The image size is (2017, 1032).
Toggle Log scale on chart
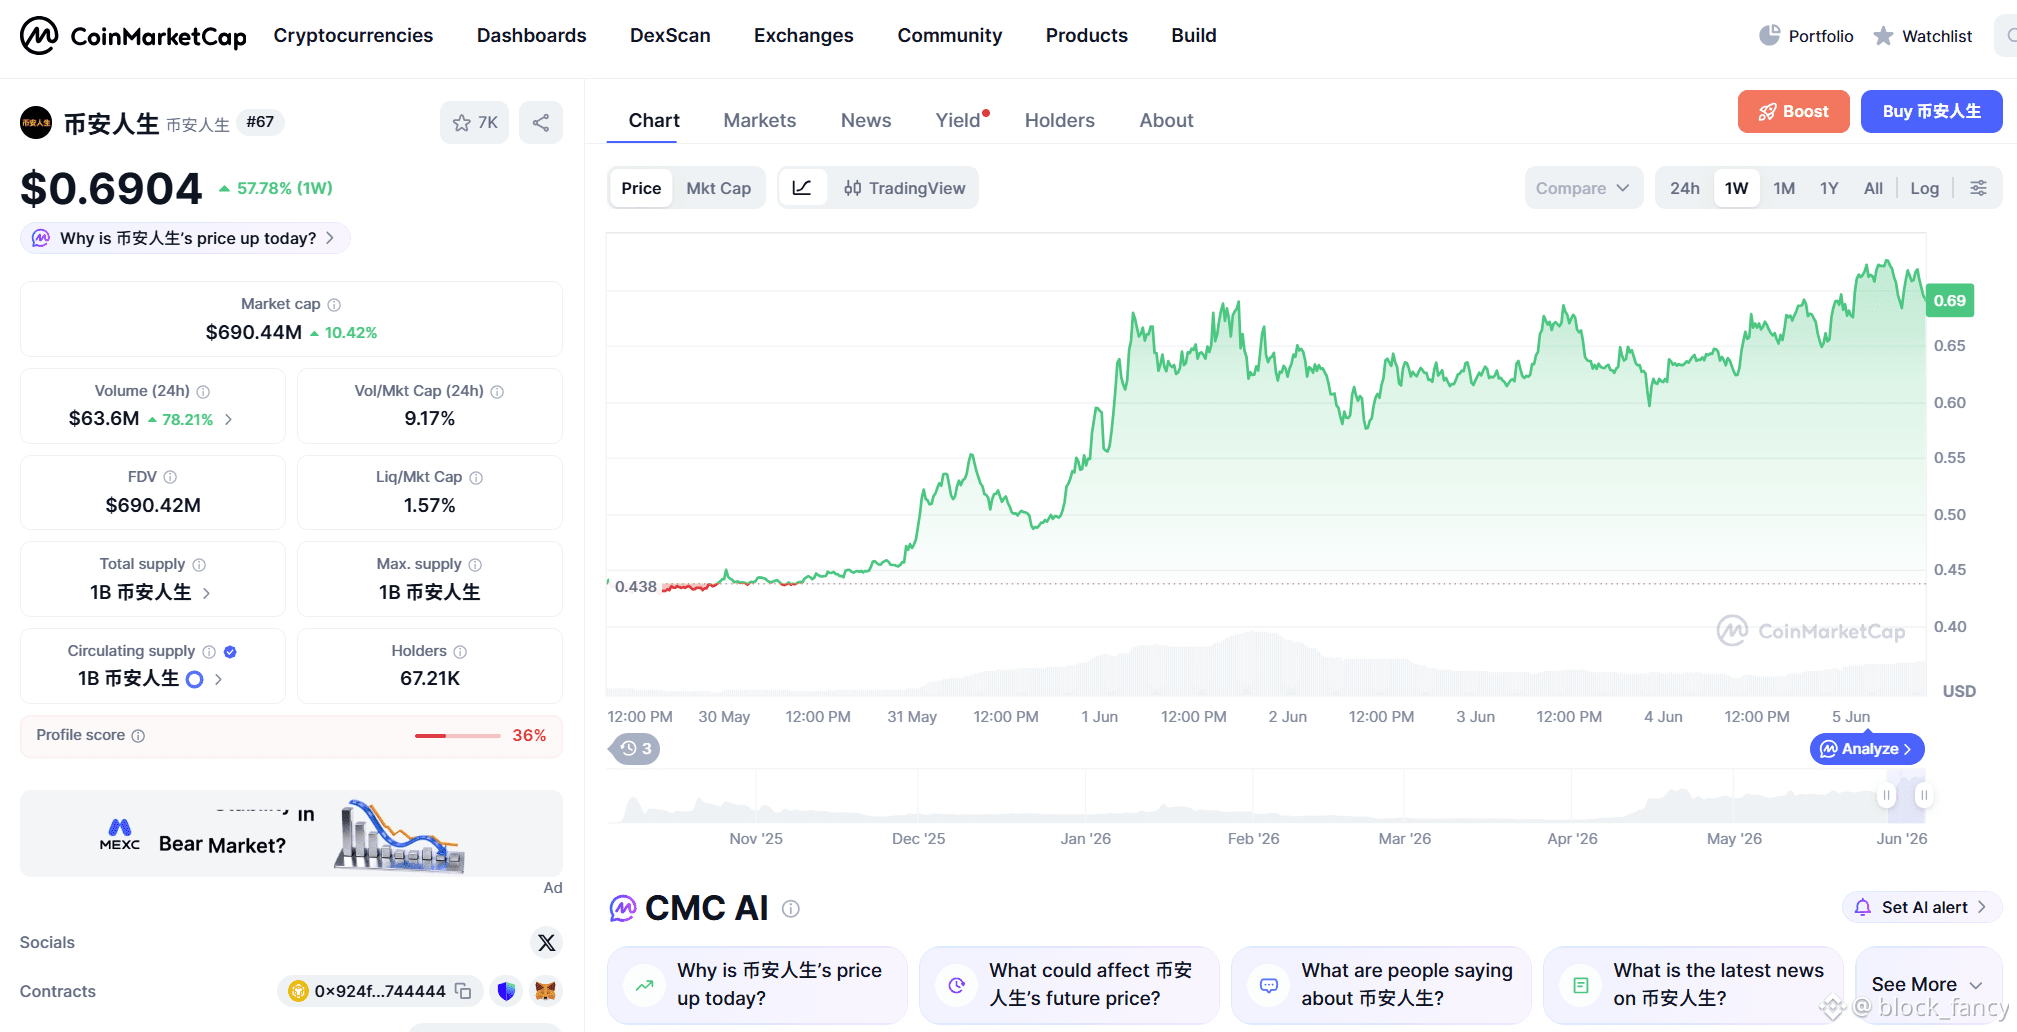click(x=1924, y=188)
